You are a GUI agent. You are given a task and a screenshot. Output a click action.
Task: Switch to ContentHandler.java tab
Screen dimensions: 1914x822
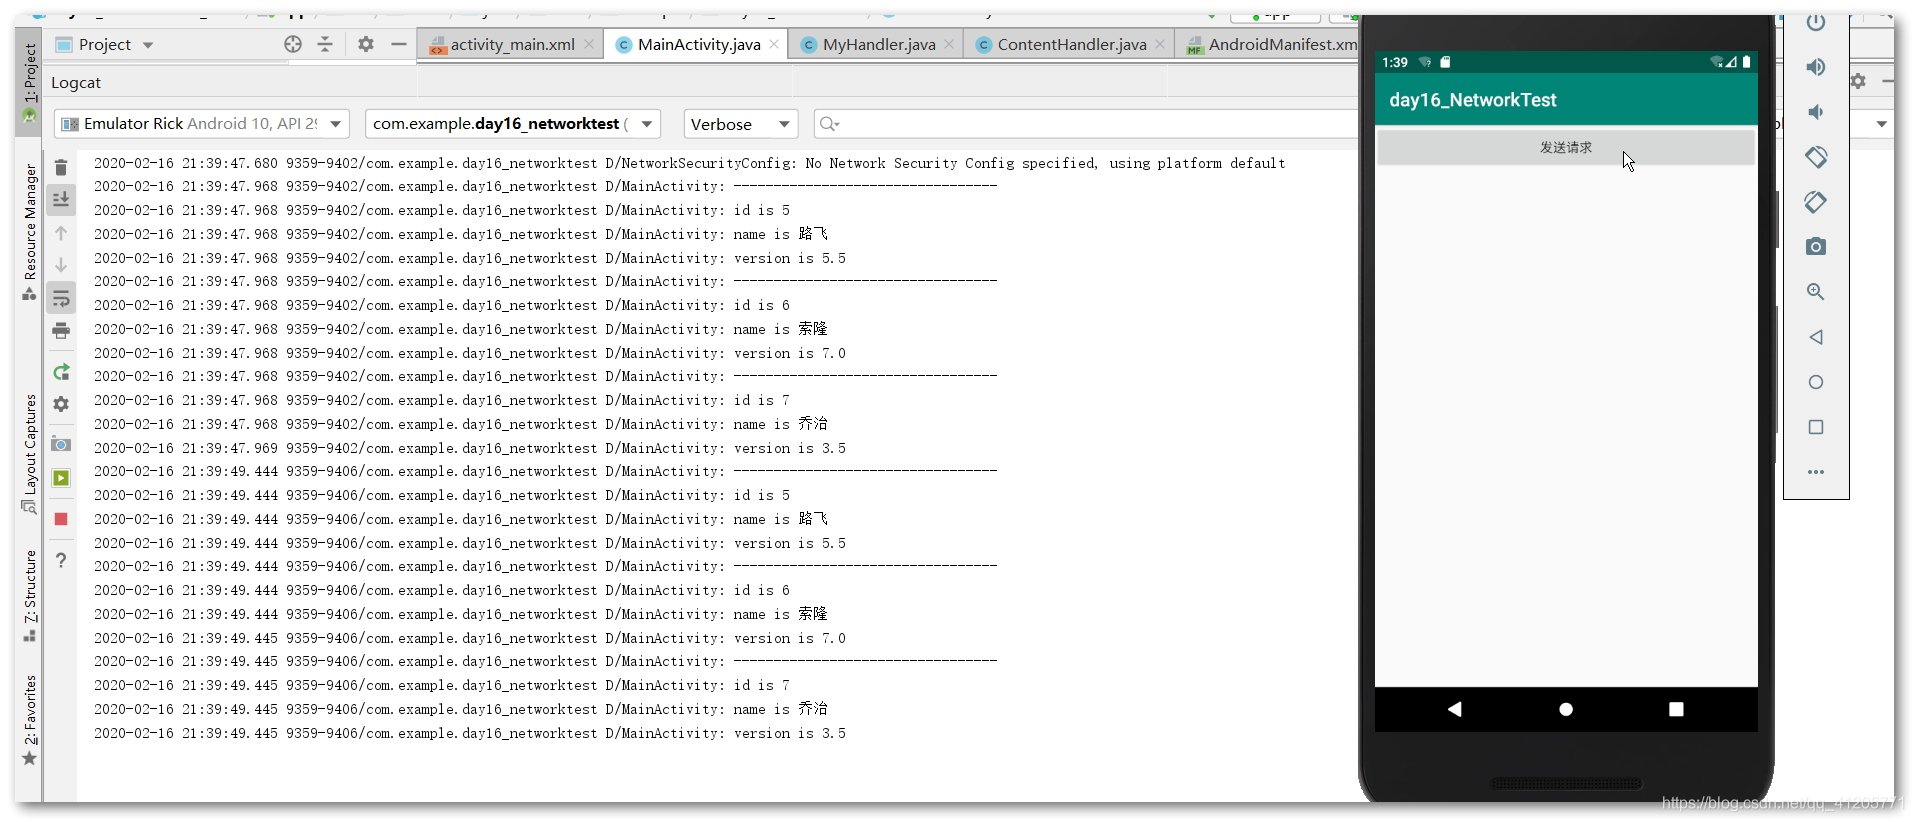tap(1071, 44)
